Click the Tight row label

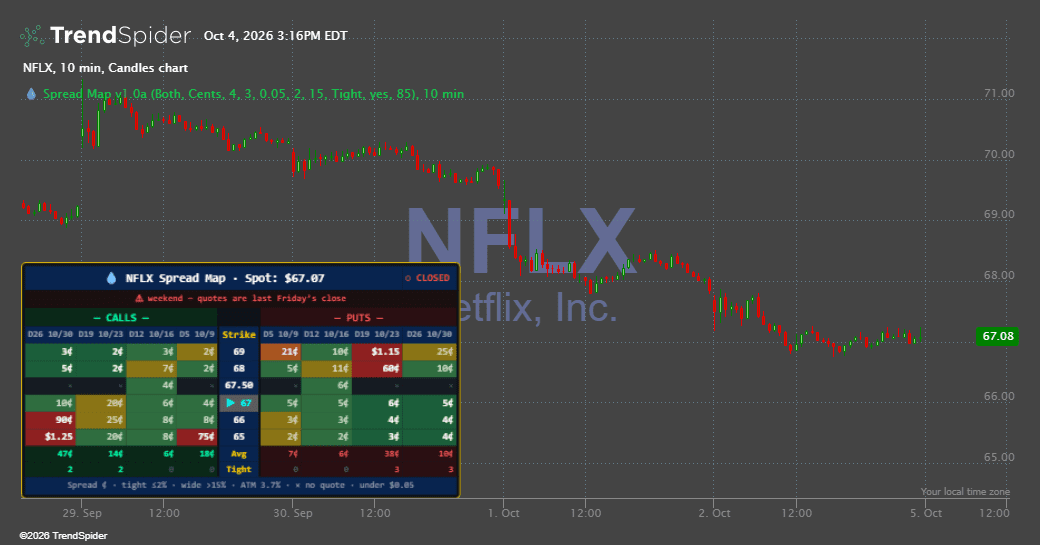click(239, 469)
